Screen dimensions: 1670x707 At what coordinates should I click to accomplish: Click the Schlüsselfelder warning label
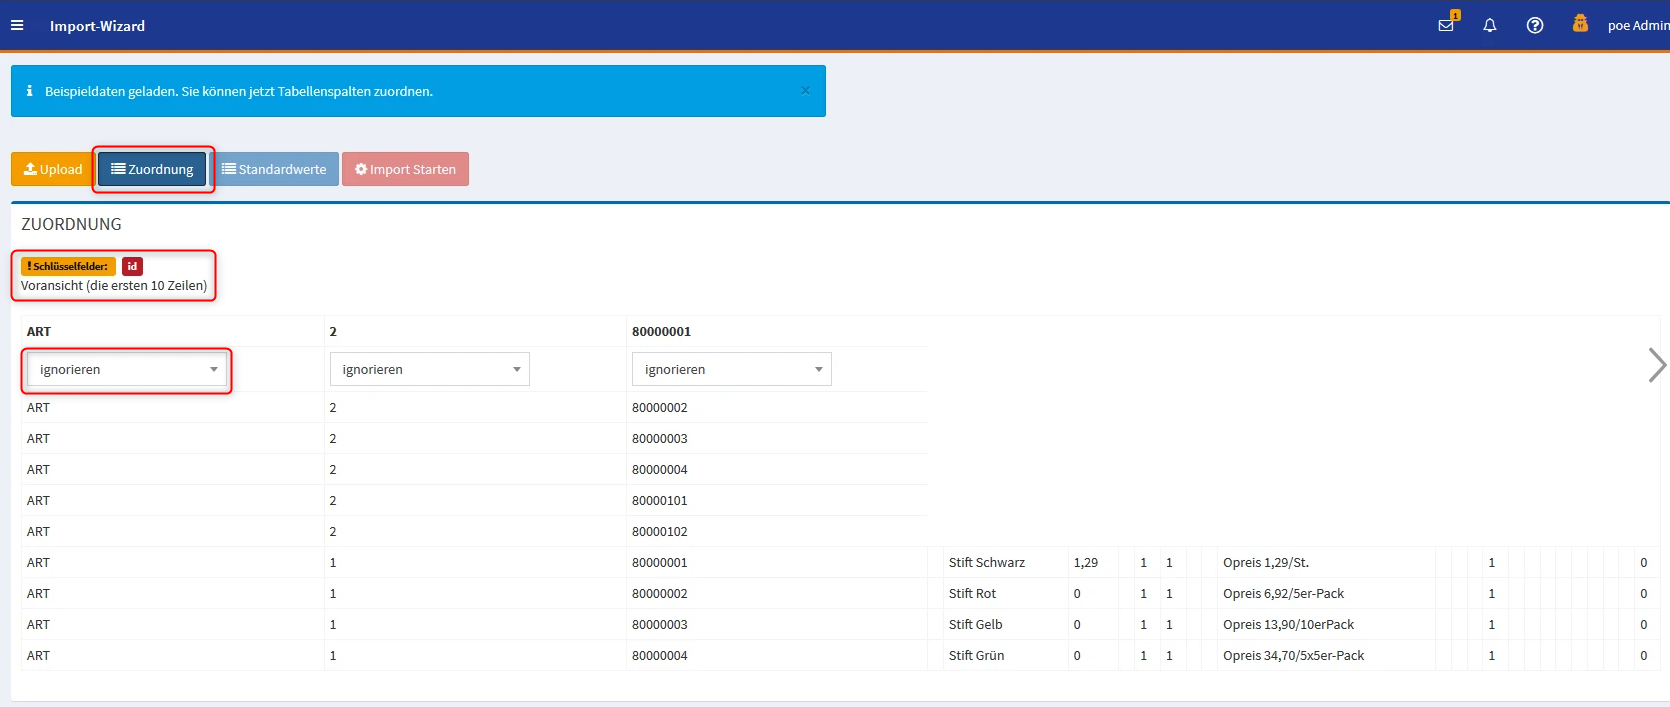coord(68,267)
